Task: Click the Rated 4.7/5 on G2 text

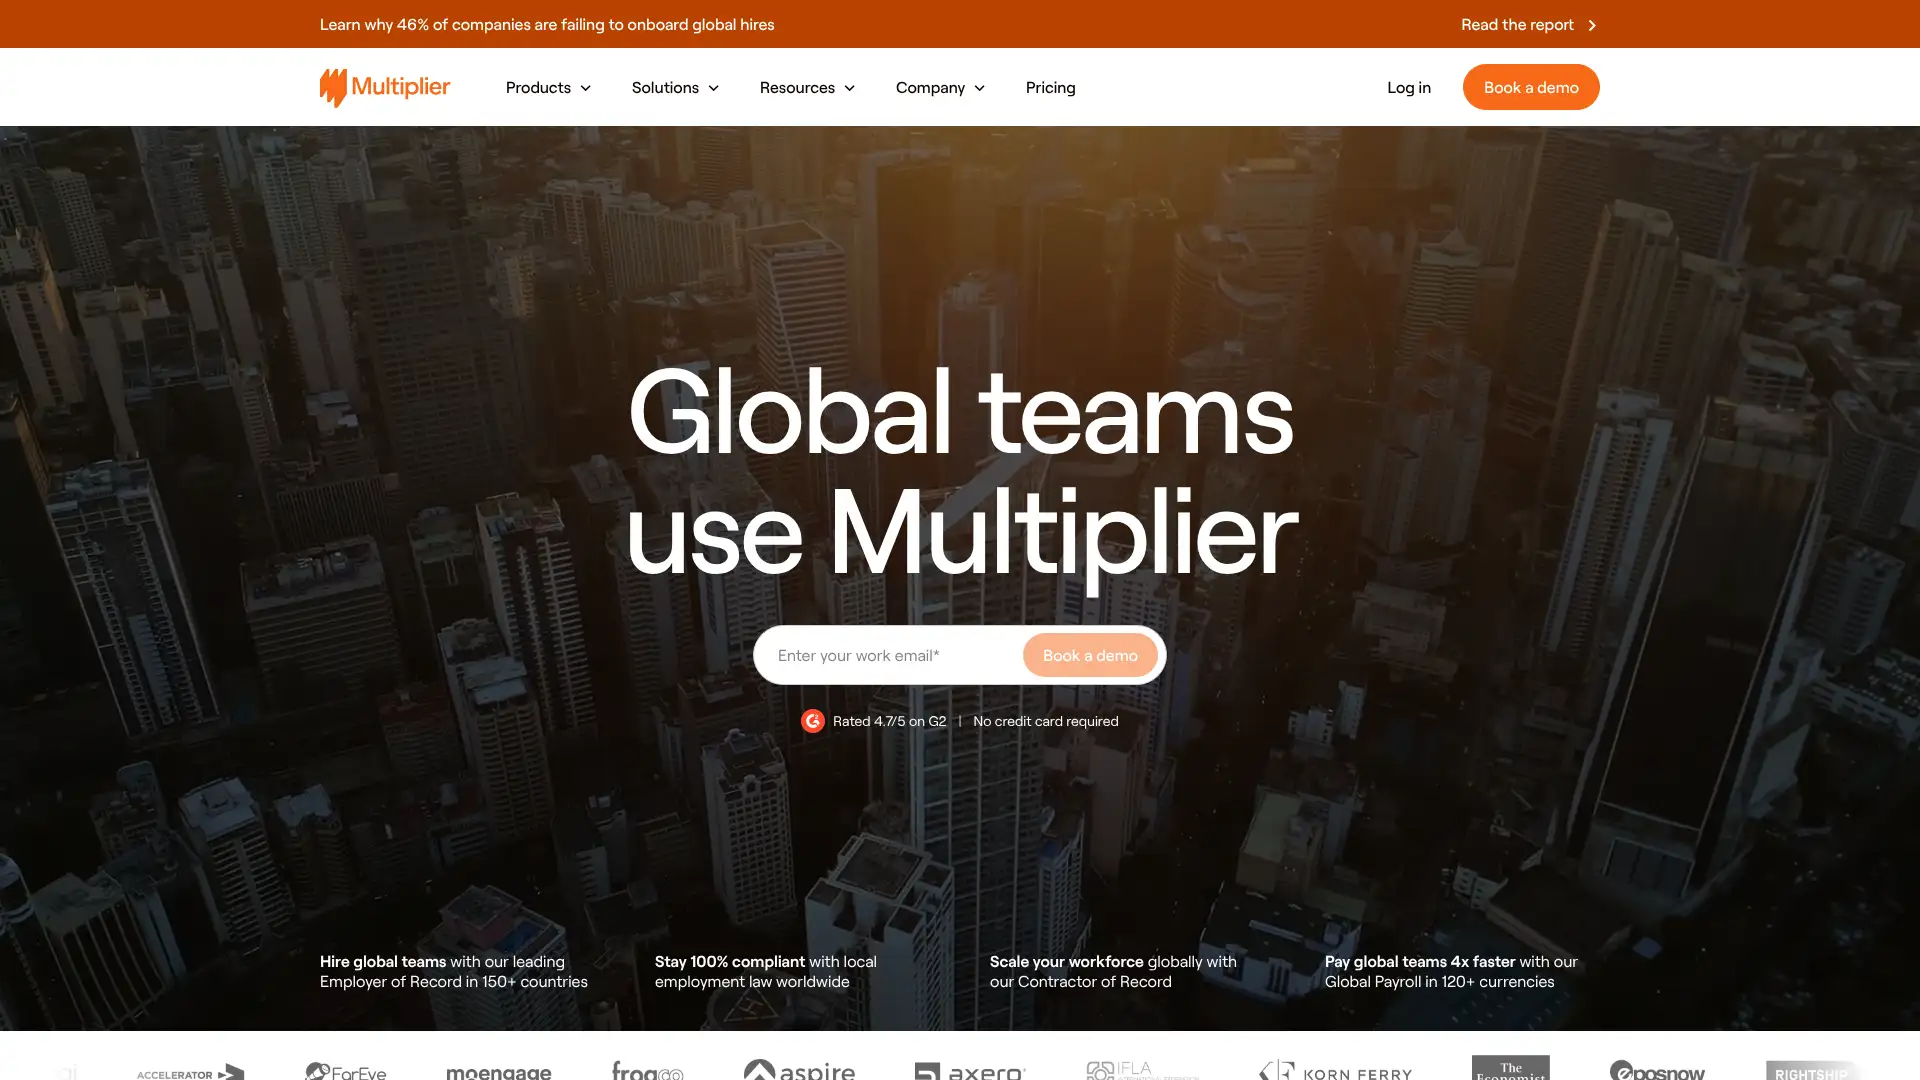Action: click(x=889, y=721)
